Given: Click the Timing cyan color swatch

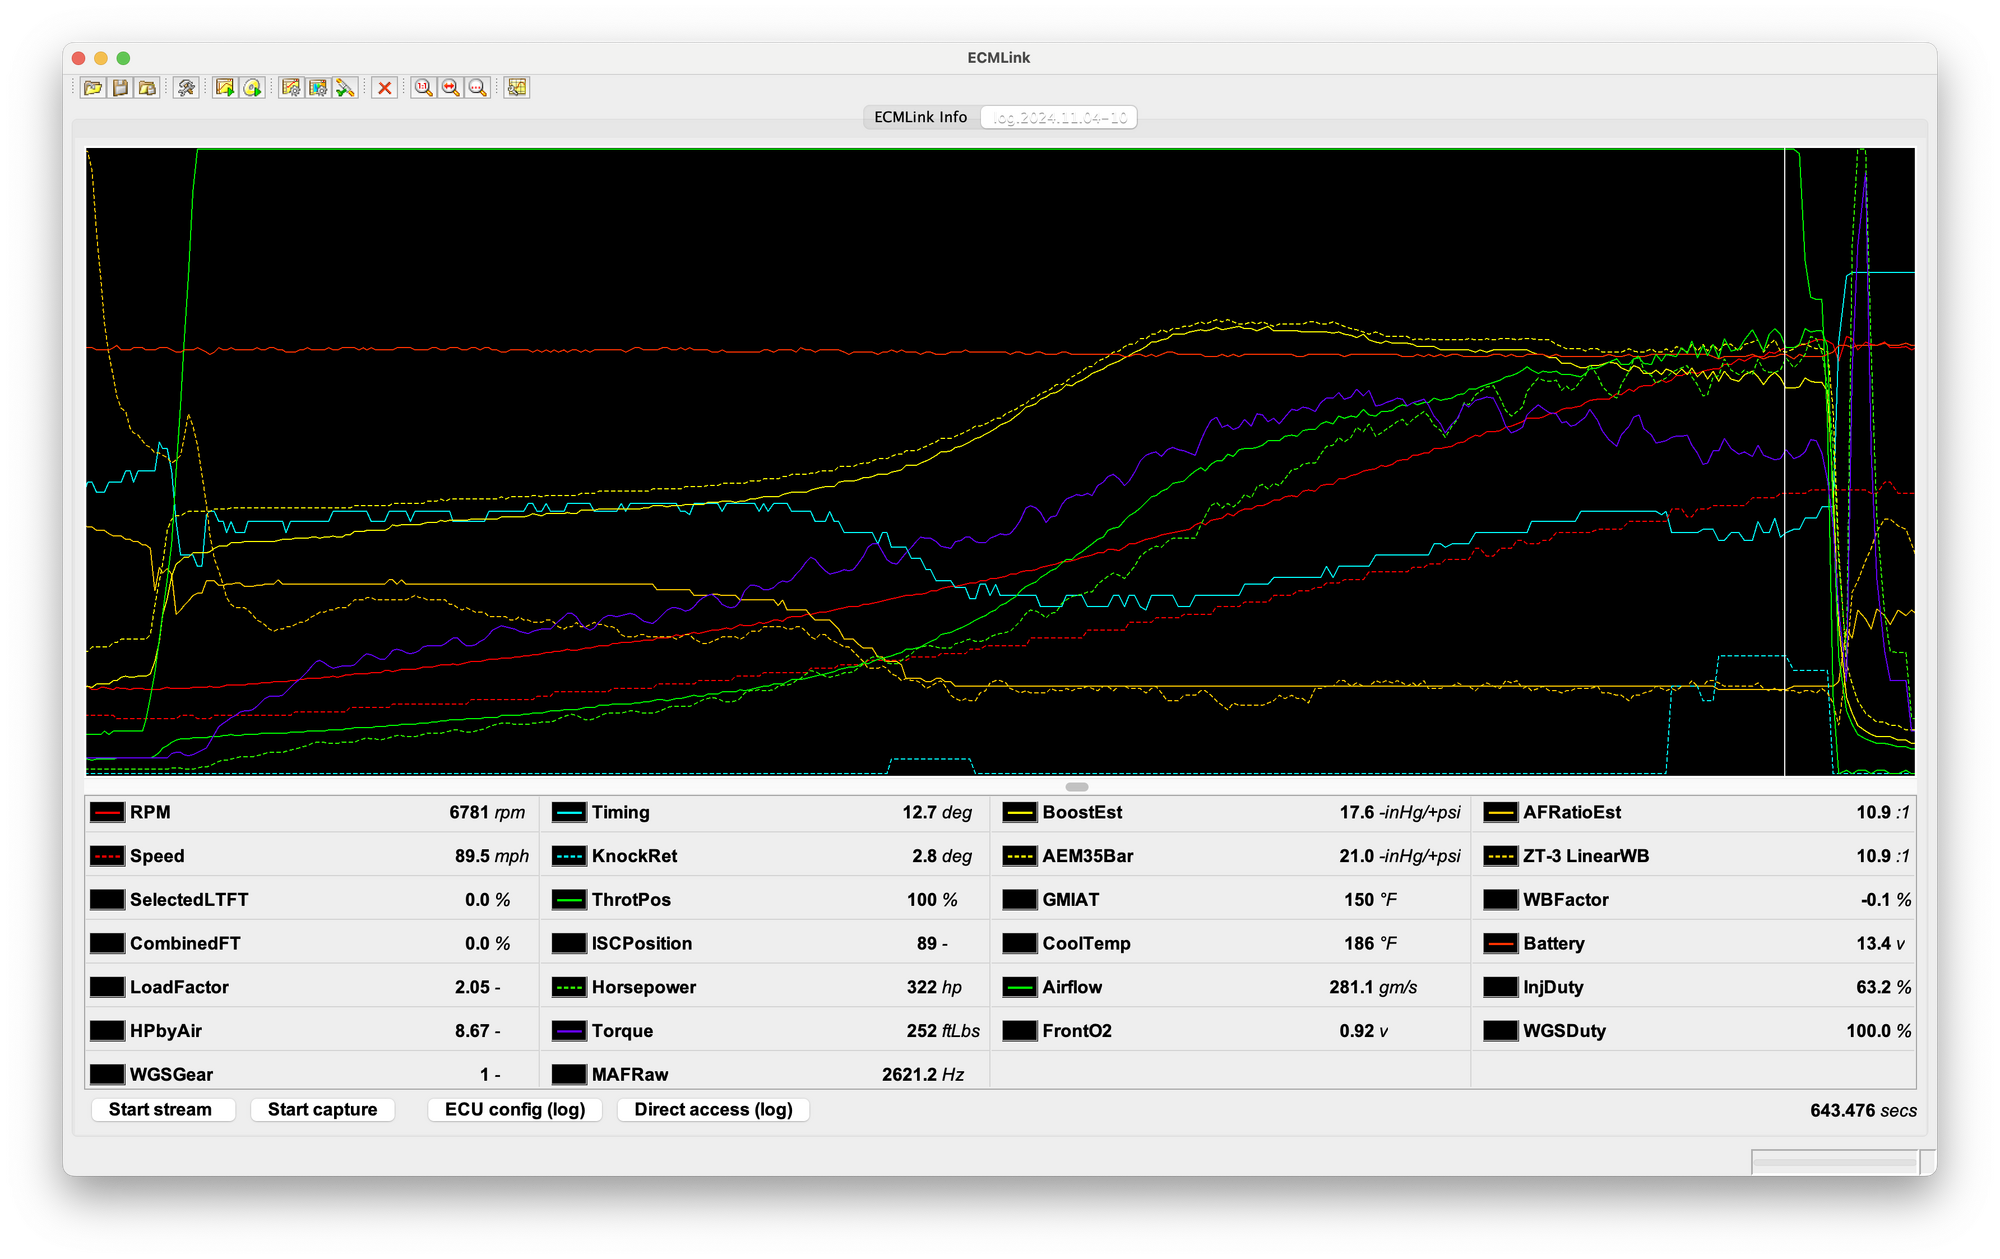Looking at the screenshot, I should click(x=569, y=812).
